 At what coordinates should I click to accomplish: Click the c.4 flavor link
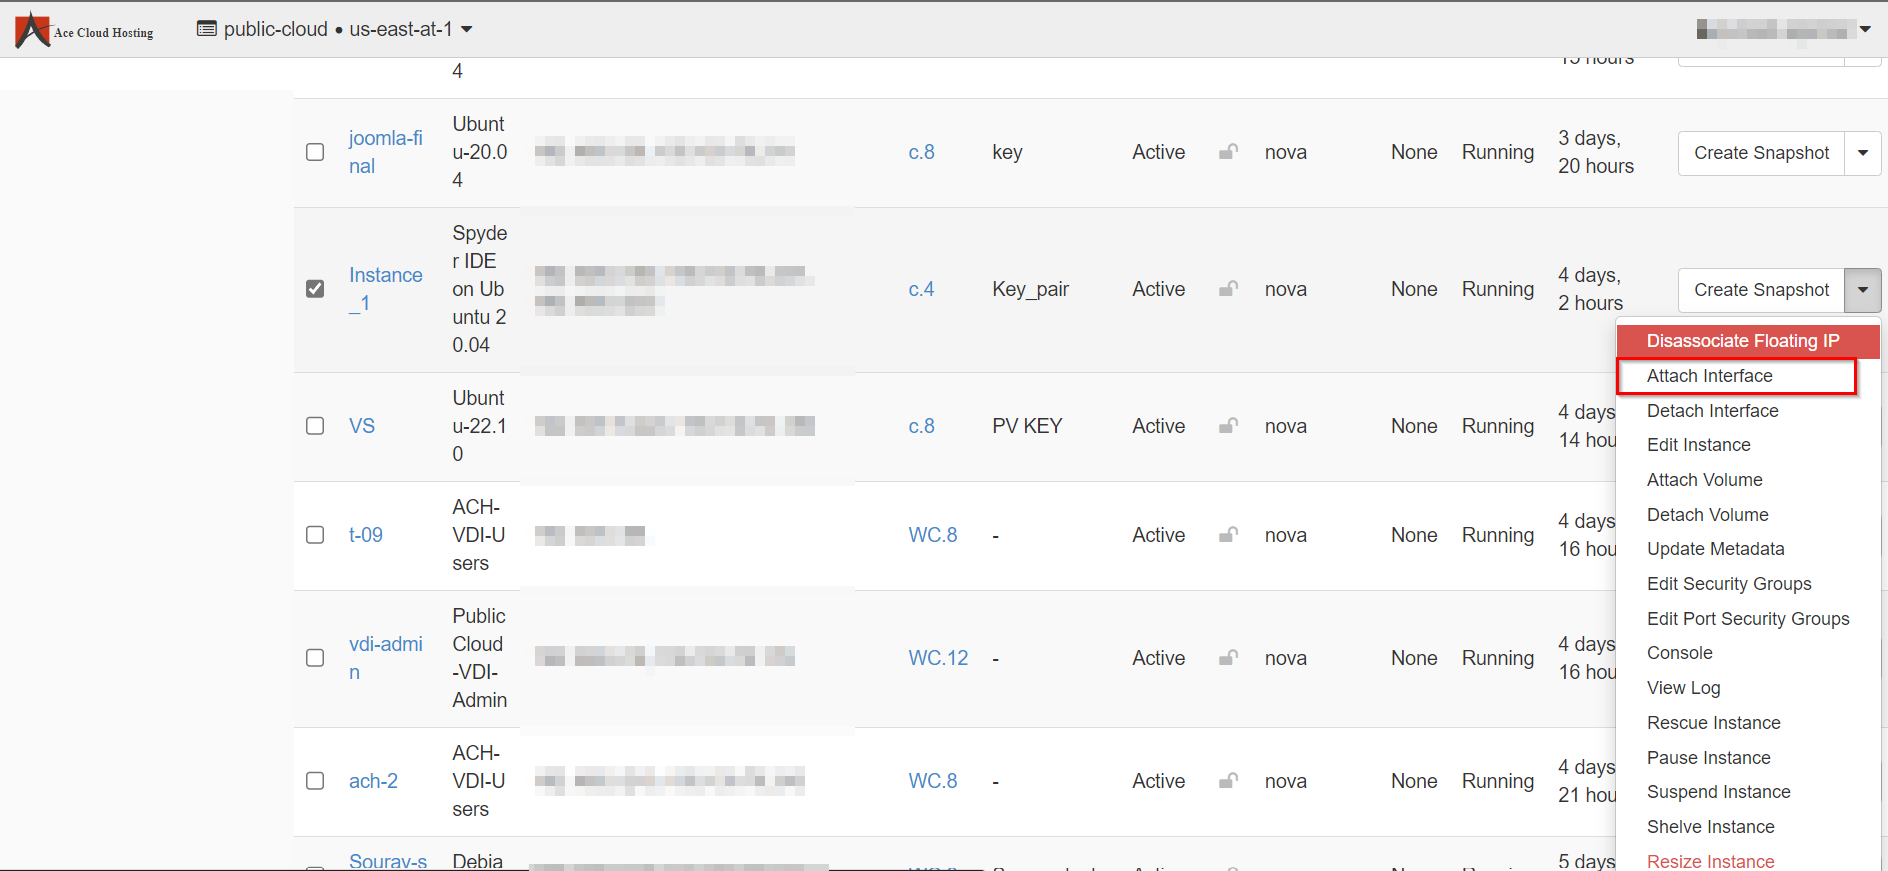click(x=921, y=289)
